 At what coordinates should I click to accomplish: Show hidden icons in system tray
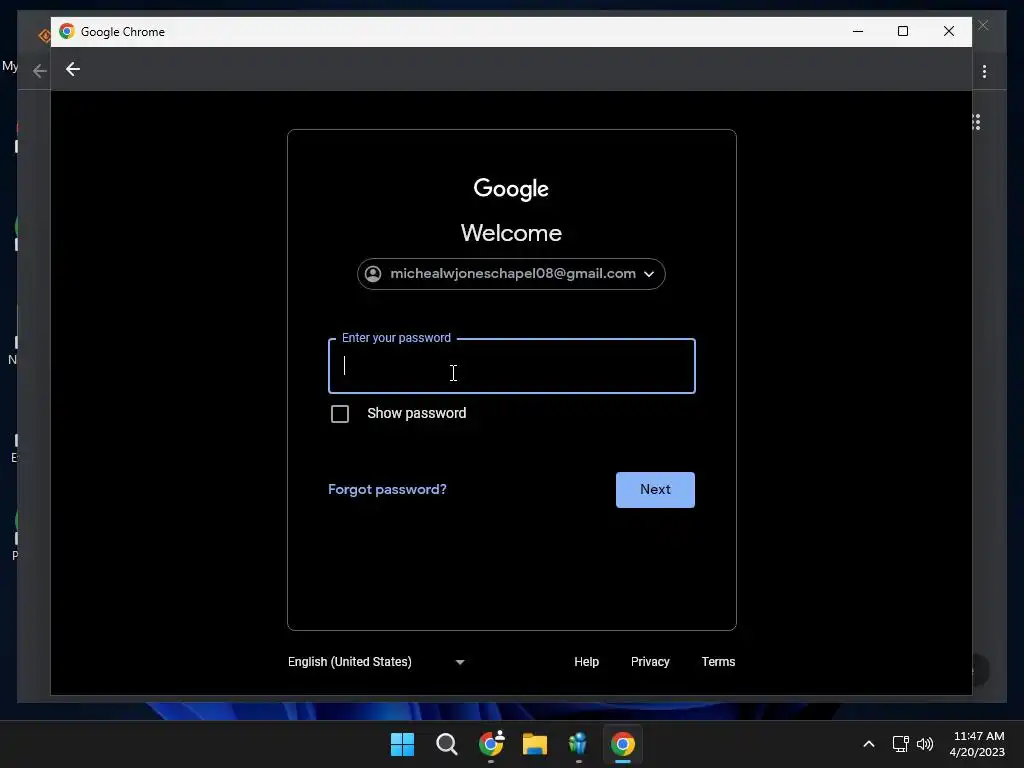869,744
